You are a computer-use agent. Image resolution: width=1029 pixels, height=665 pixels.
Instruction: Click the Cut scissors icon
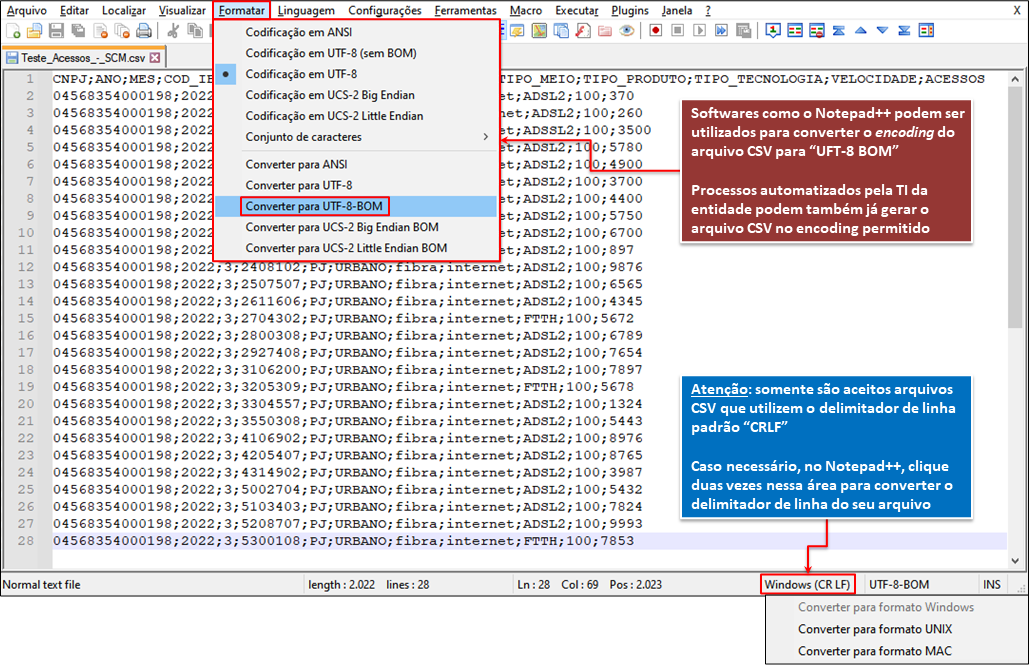click(172, 31)
